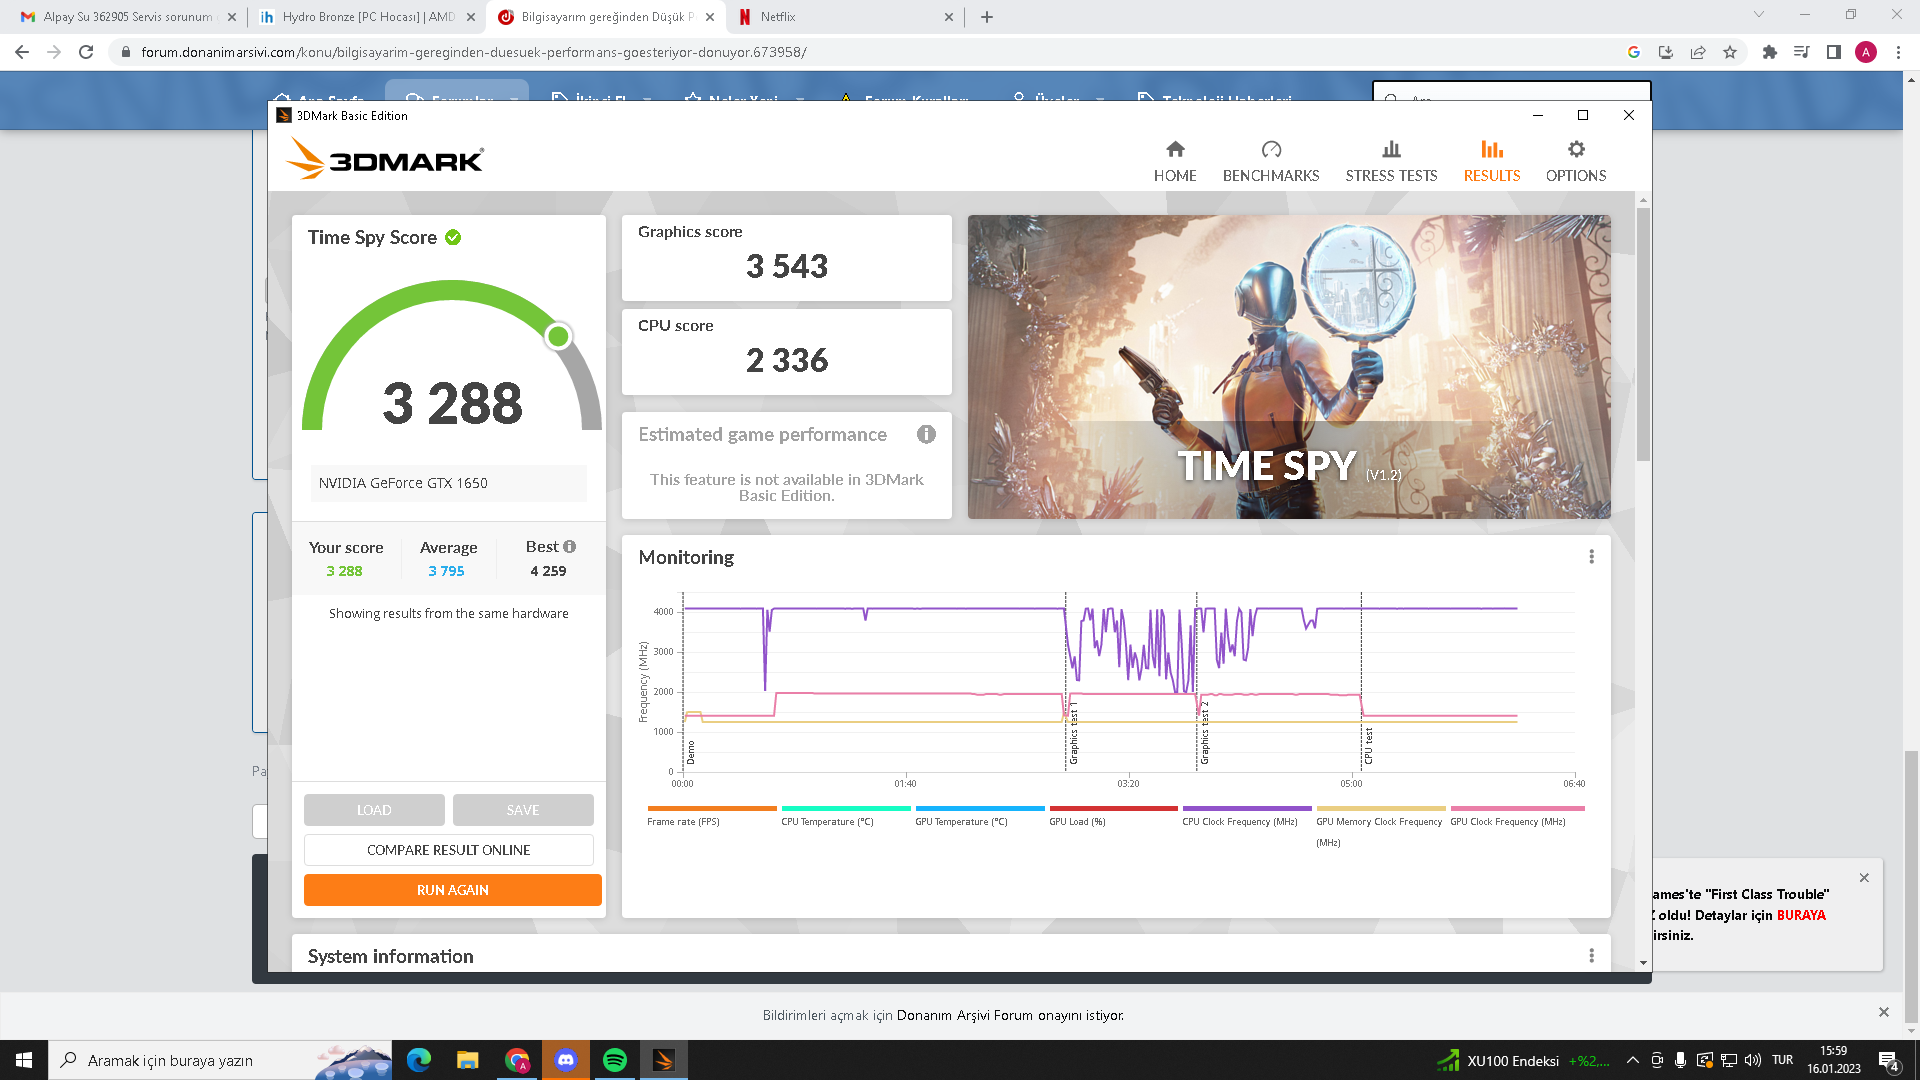The height and width of the screenshot is (1080, 1920).
Task: Open the HOME section in 3DMark
Action: [1175, 161]
